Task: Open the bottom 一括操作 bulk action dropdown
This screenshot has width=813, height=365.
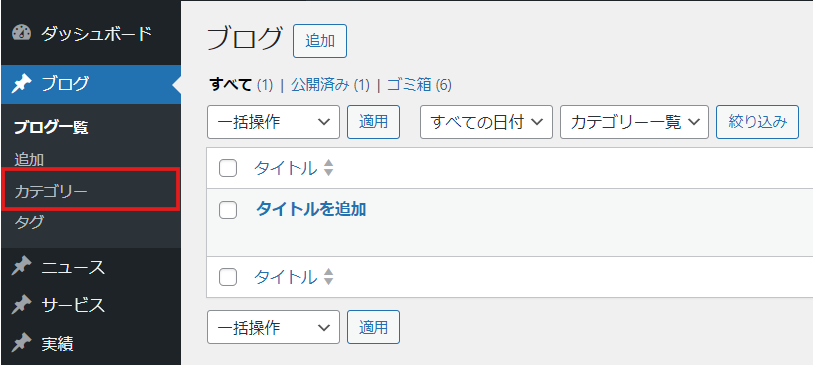Action: (273, 327)
